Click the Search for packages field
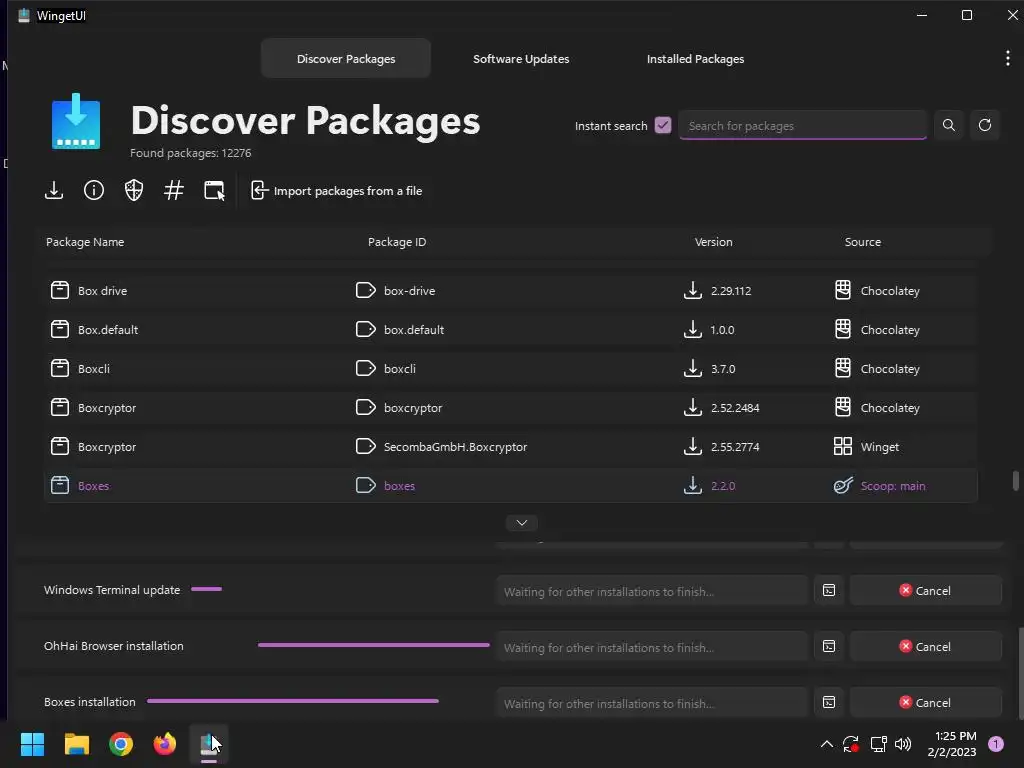 pos(803,125)
